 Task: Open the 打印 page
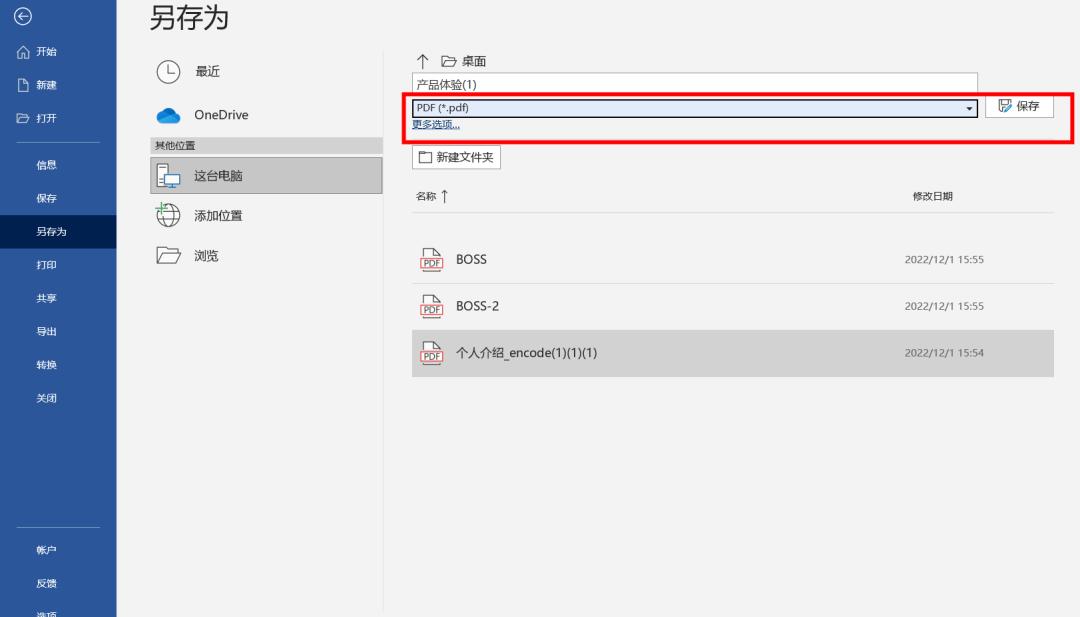[x=46, y=264]
